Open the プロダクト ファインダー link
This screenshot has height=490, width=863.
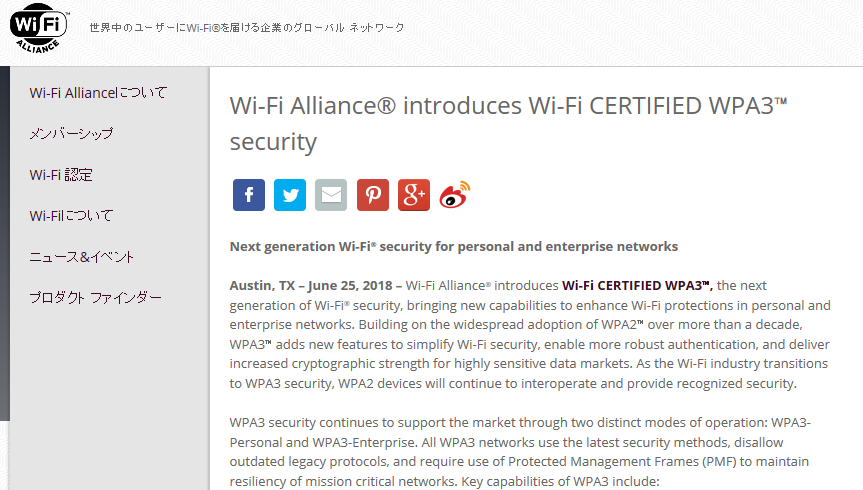click(x=96, y=298)
